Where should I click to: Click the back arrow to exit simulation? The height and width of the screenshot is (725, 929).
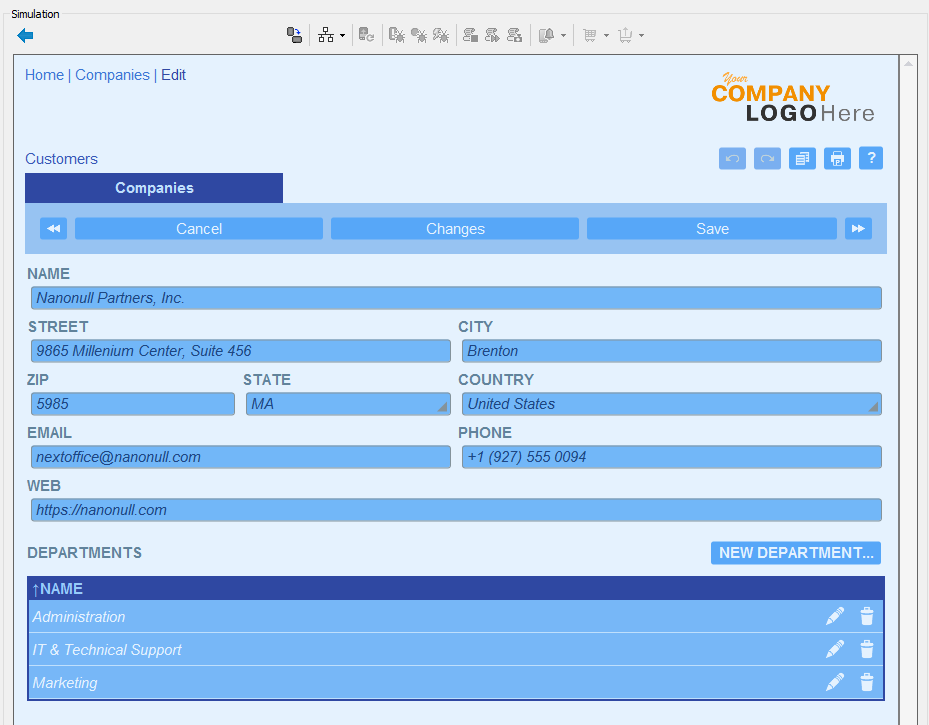click(25, 35)
